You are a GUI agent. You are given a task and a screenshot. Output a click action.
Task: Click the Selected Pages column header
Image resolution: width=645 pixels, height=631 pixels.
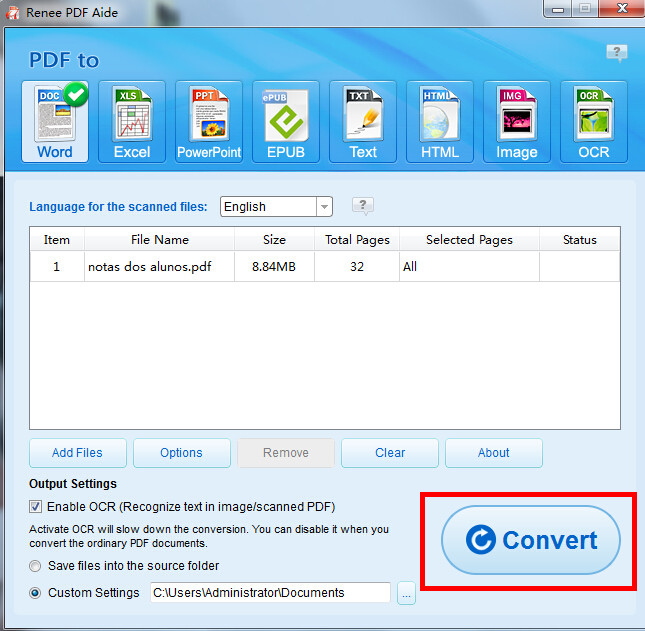(x=469, y=239)
